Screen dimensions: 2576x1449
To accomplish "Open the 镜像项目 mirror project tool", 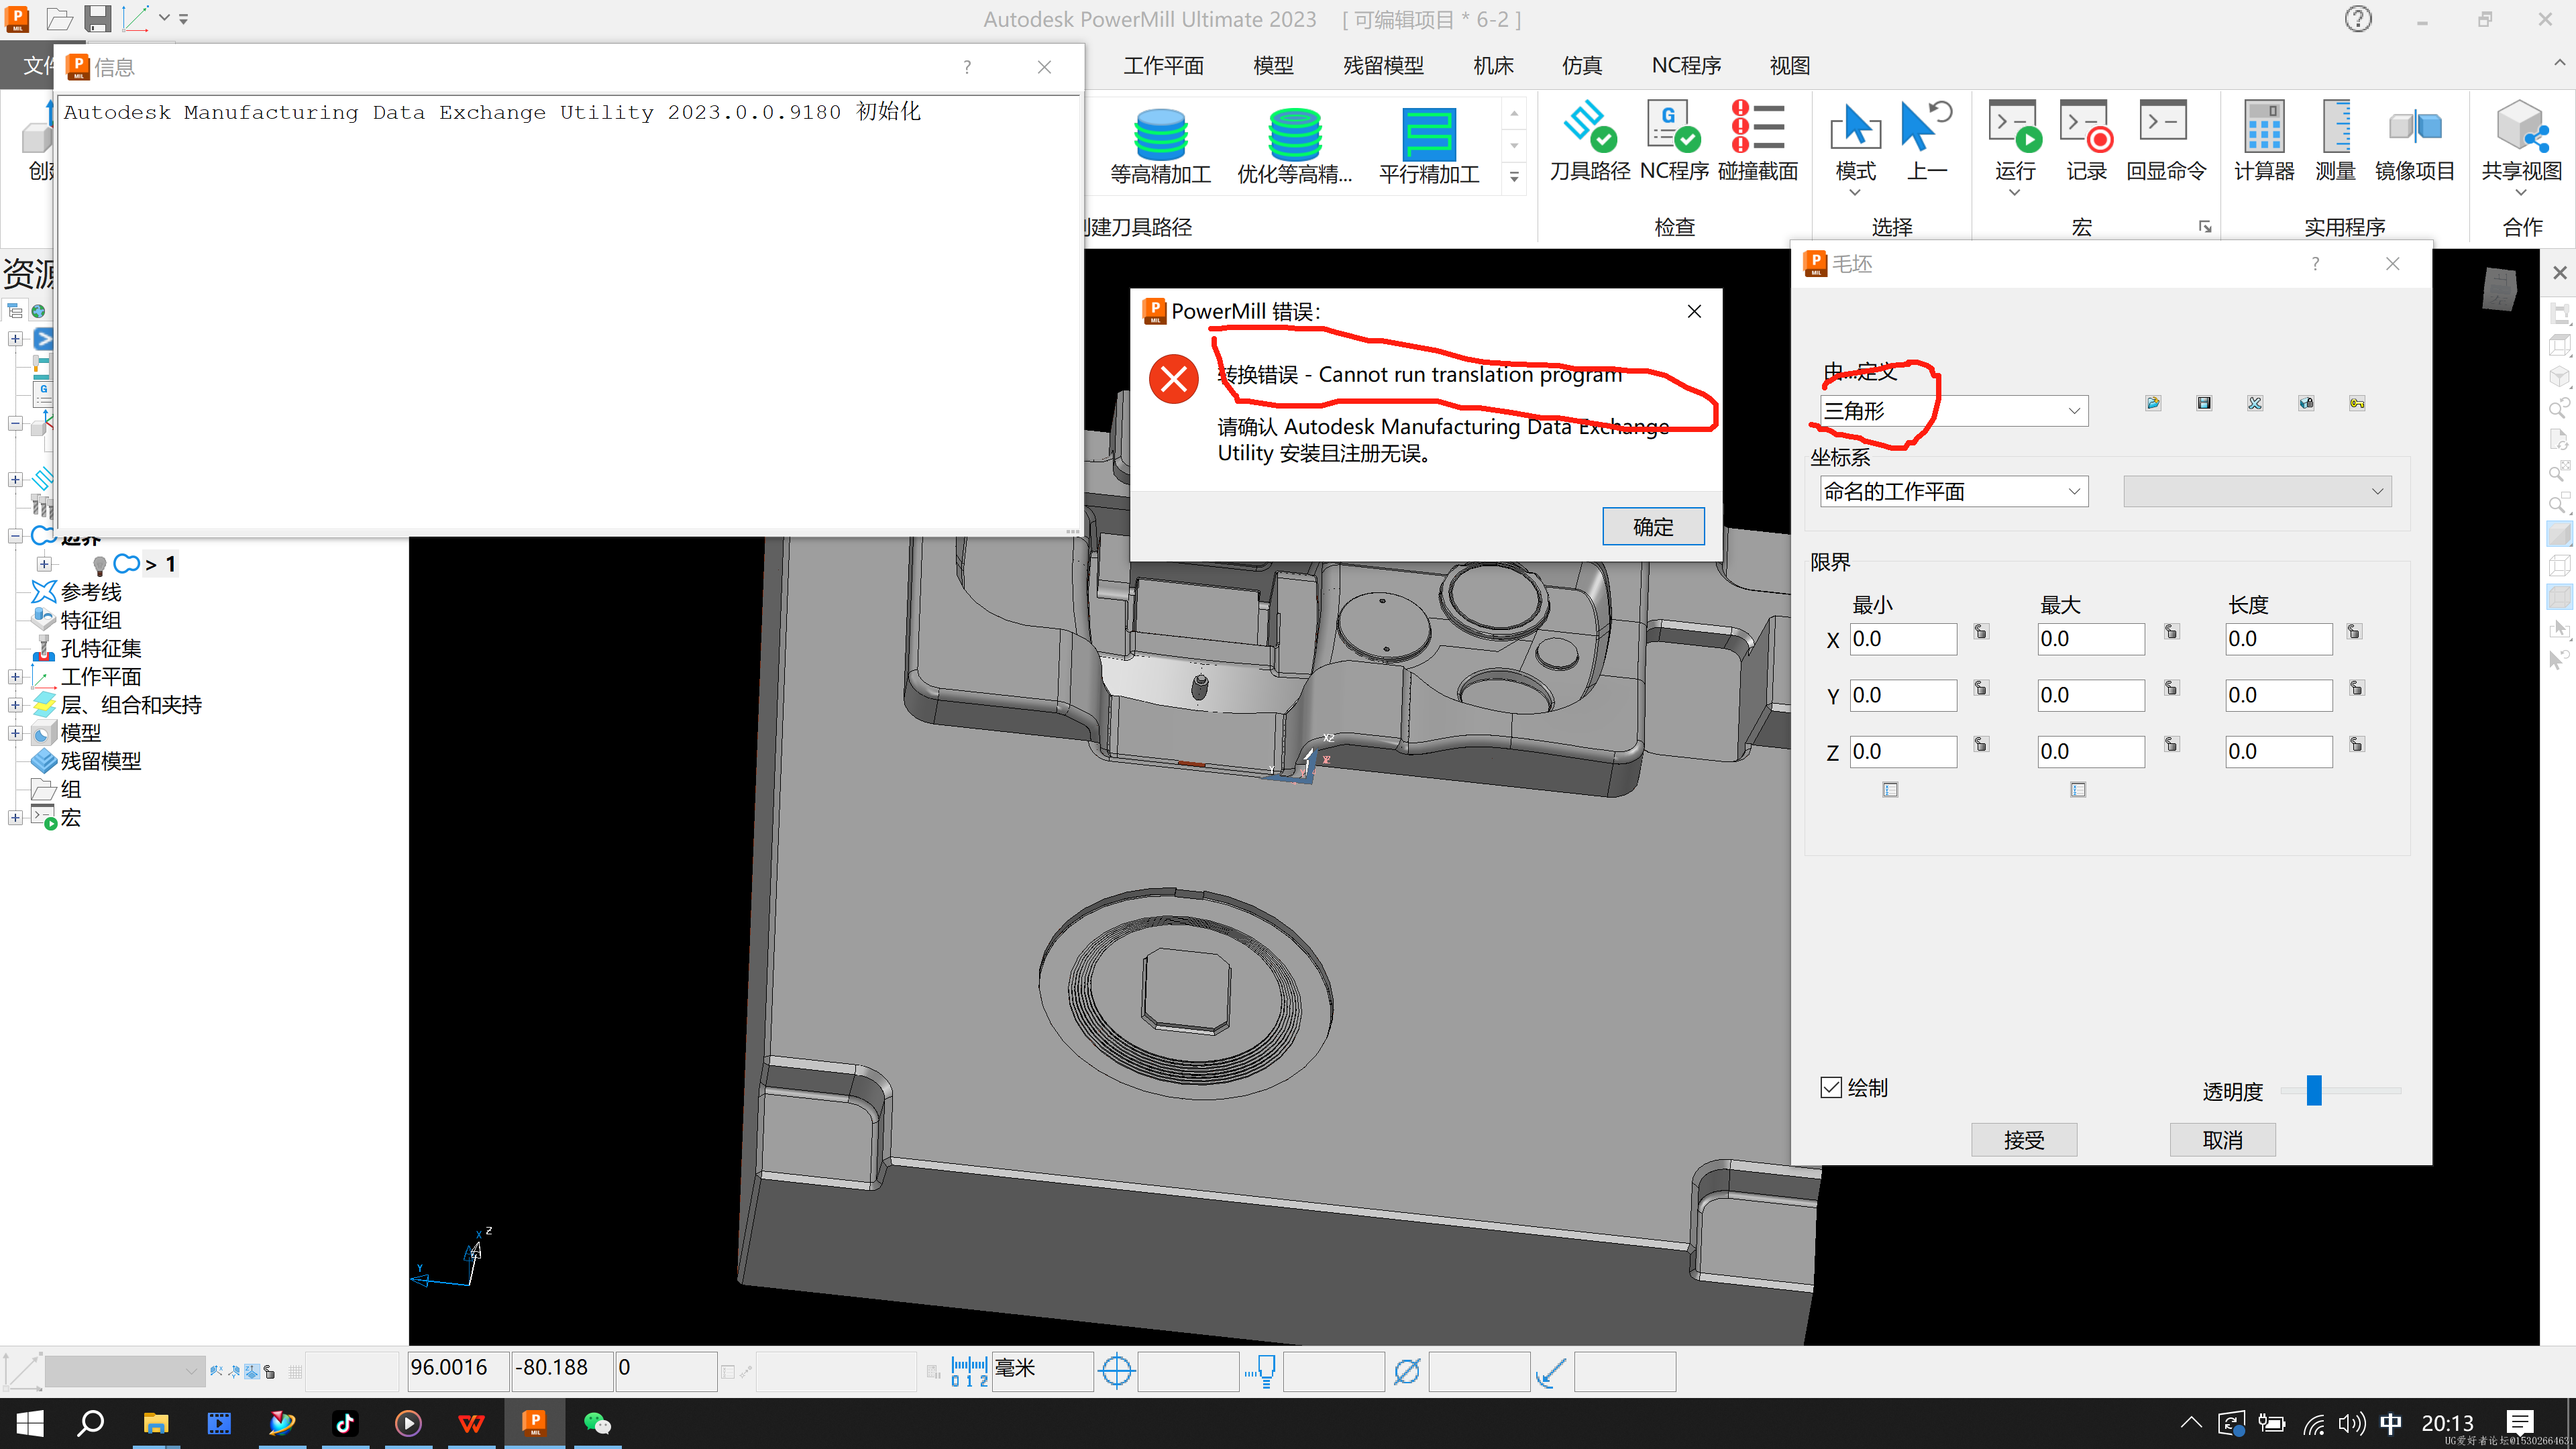I will [x=2414, y=142].
